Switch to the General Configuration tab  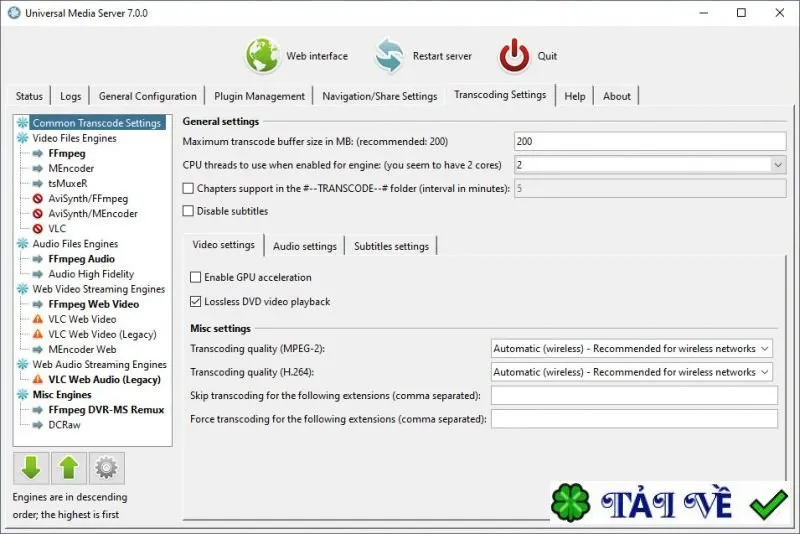coord(147,96)
